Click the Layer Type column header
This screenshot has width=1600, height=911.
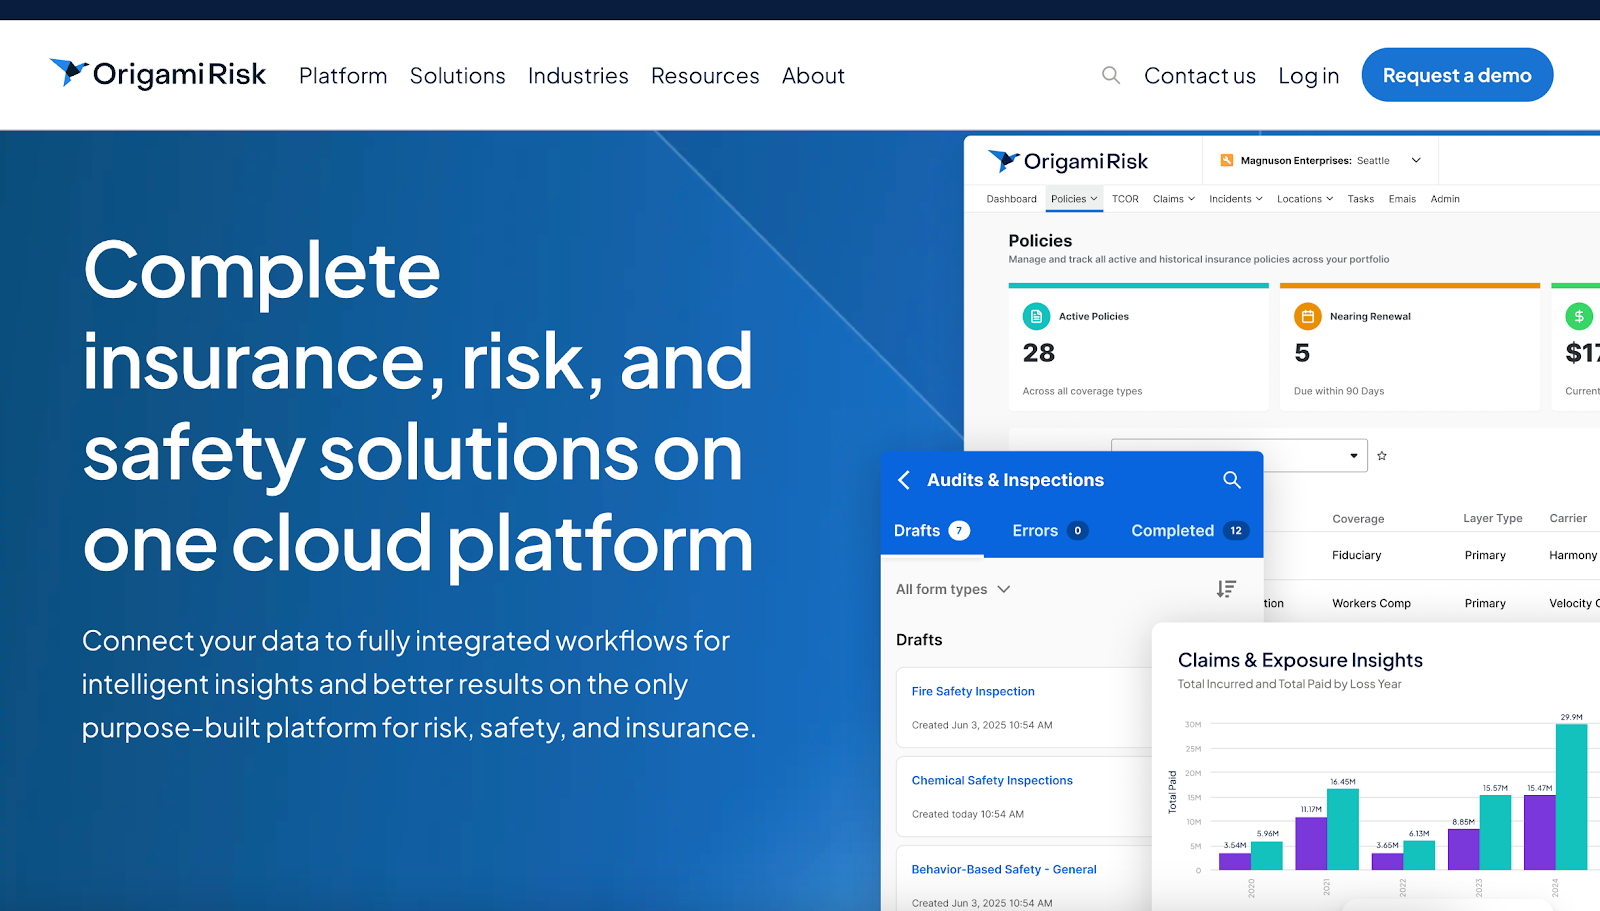1493,518
